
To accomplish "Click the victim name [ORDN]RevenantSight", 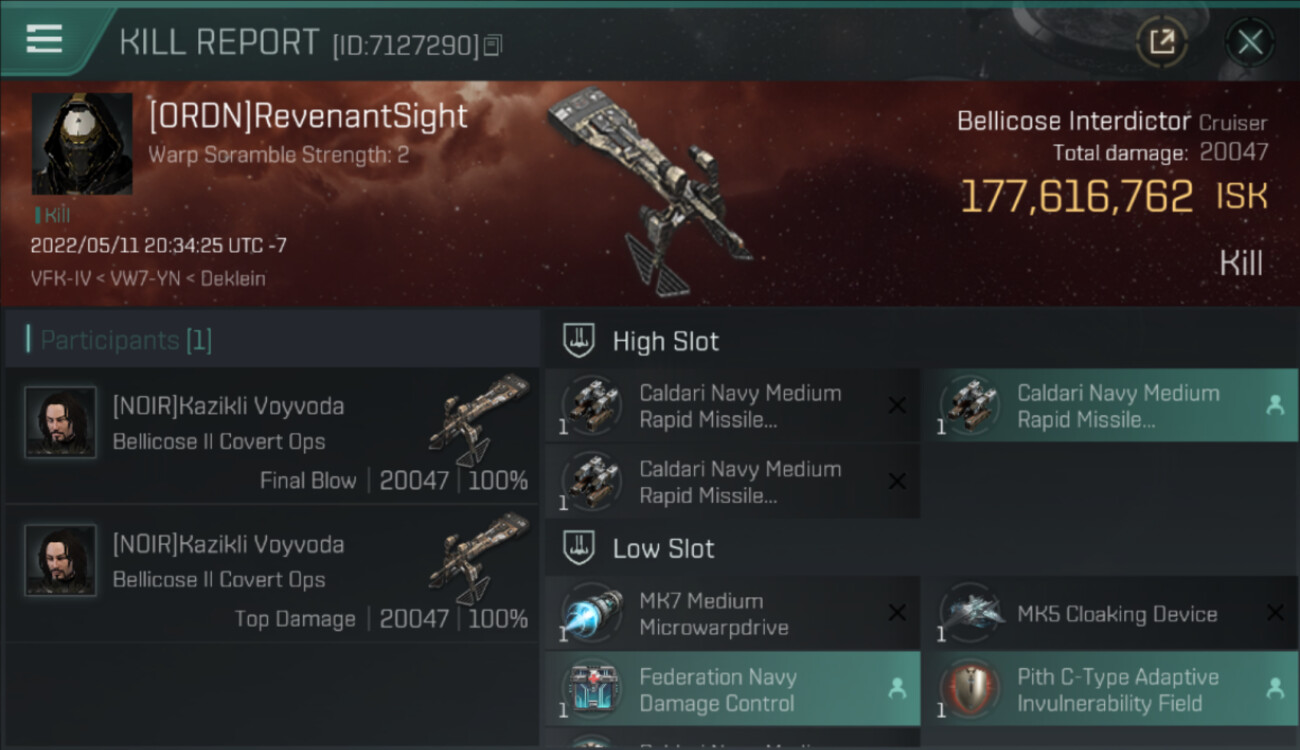I will [308, 116].
